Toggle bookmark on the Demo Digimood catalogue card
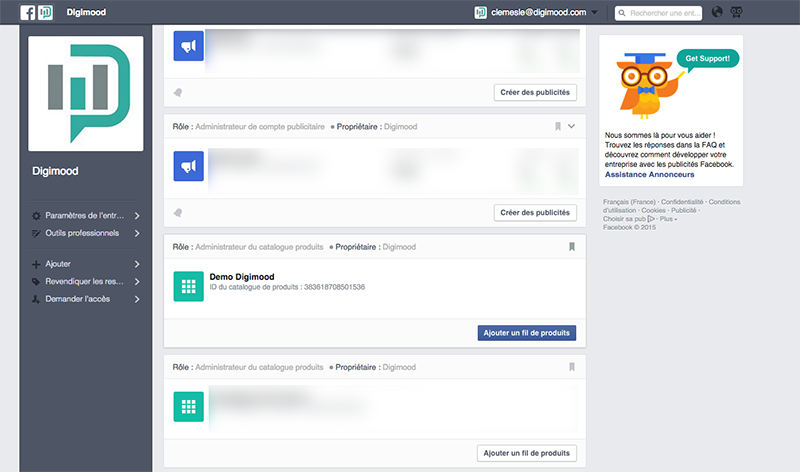 (572, 247)
